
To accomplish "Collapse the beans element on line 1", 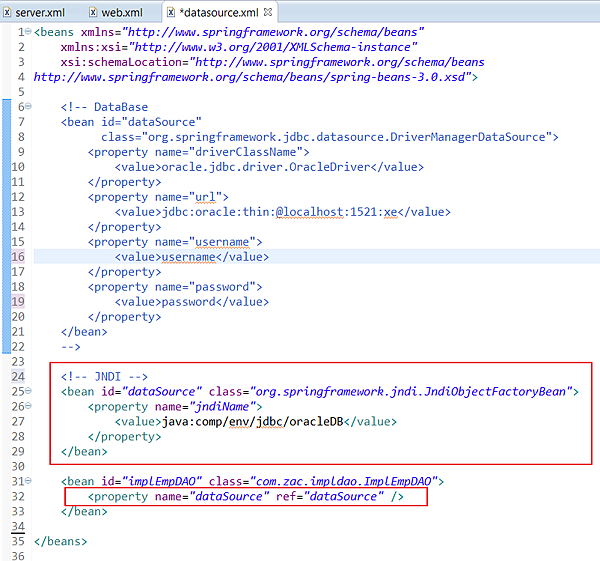I will pyautogui.click(x=28, y=31).
